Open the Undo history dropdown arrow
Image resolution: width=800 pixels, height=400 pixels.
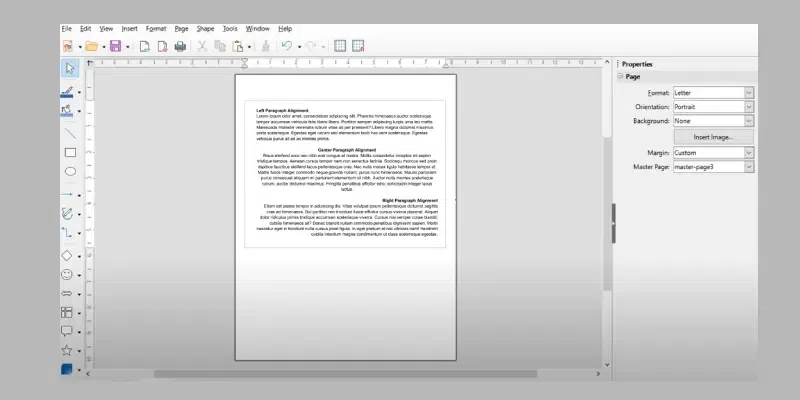click(299, 47)
